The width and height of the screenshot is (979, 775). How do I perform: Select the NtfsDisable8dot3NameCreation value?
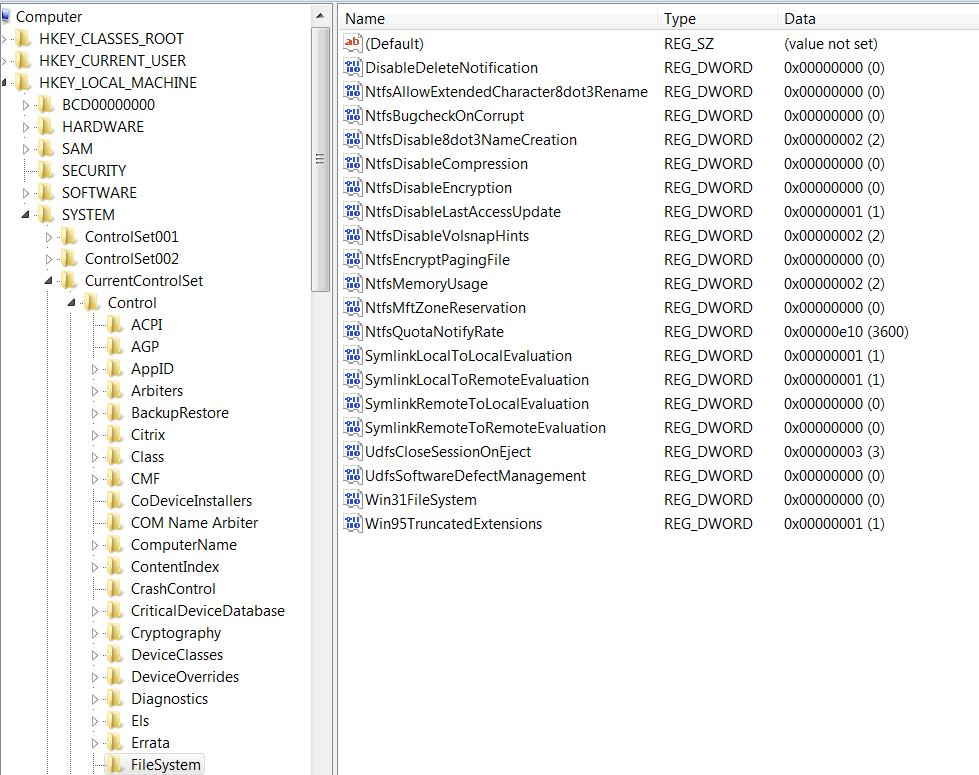[470, 140]
